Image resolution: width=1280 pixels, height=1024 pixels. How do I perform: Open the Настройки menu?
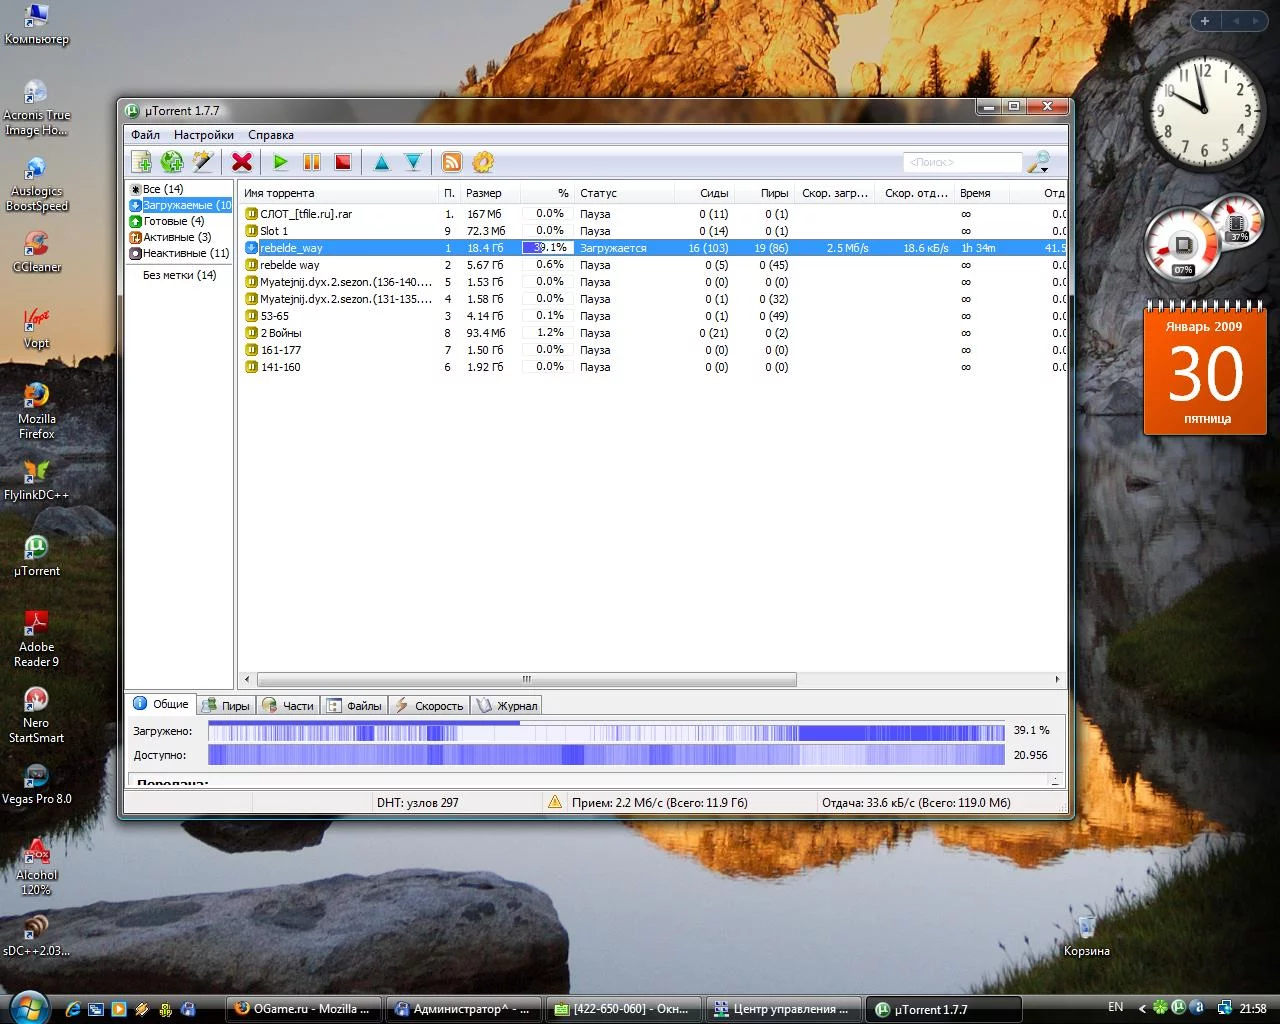tap(203, 135)
